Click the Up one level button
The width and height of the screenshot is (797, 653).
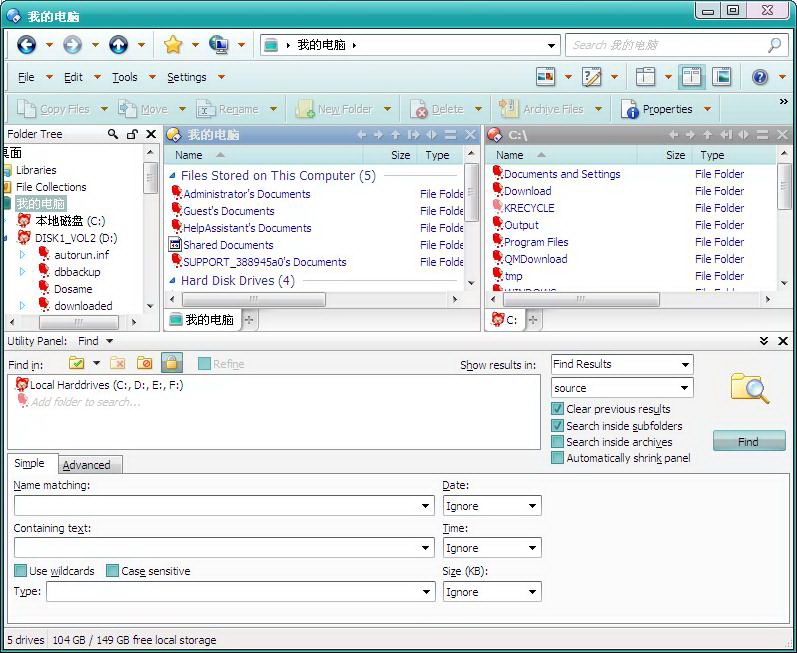tap(118, 45)
